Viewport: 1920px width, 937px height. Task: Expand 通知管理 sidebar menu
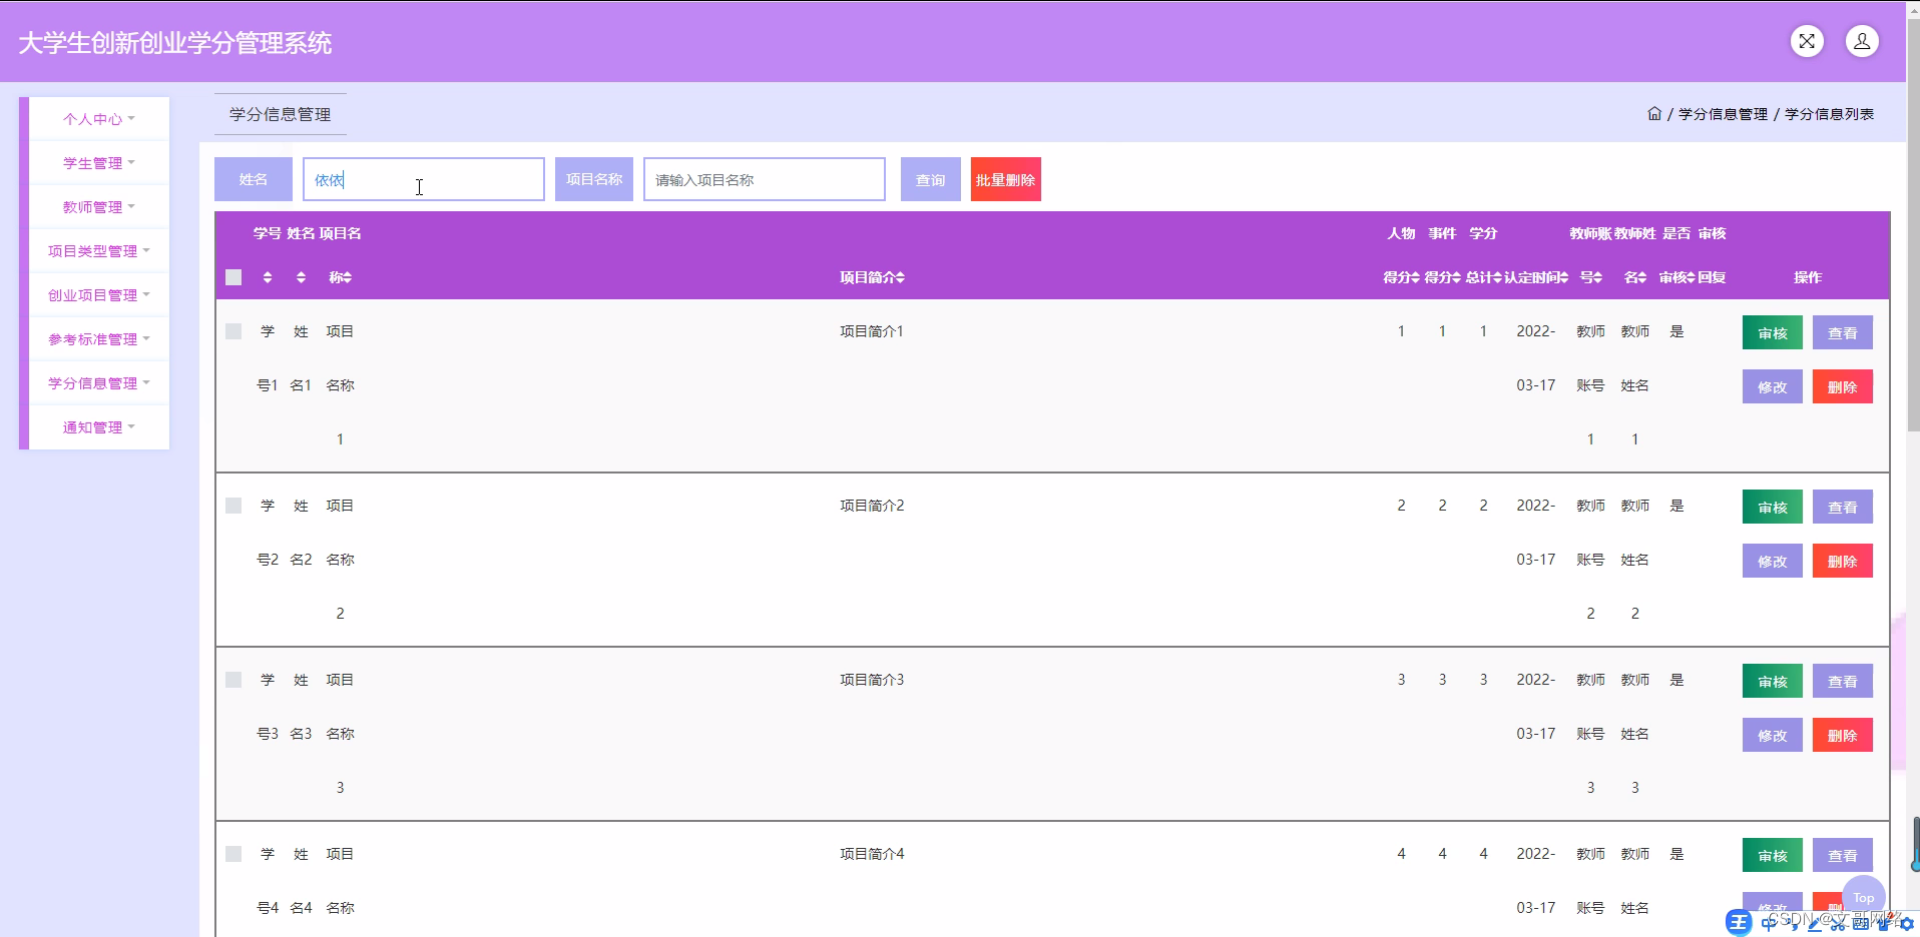(99, 427)
